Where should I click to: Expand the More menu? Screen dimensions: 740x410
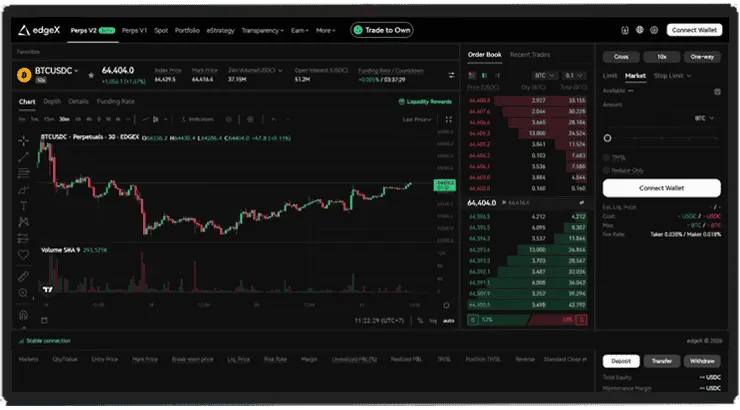tap(326, 30)
